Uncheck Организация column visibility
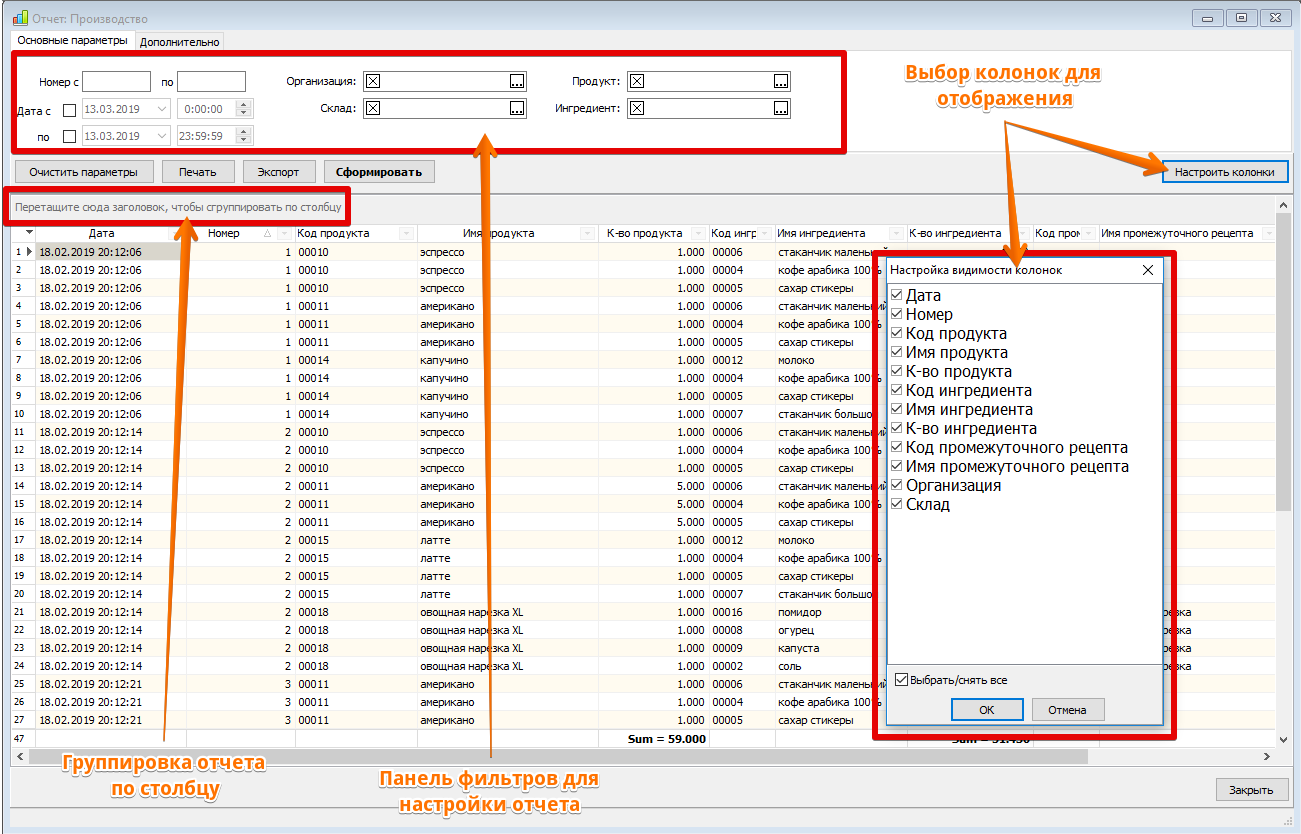This screenshot has width=1301, height=834. 897,486
